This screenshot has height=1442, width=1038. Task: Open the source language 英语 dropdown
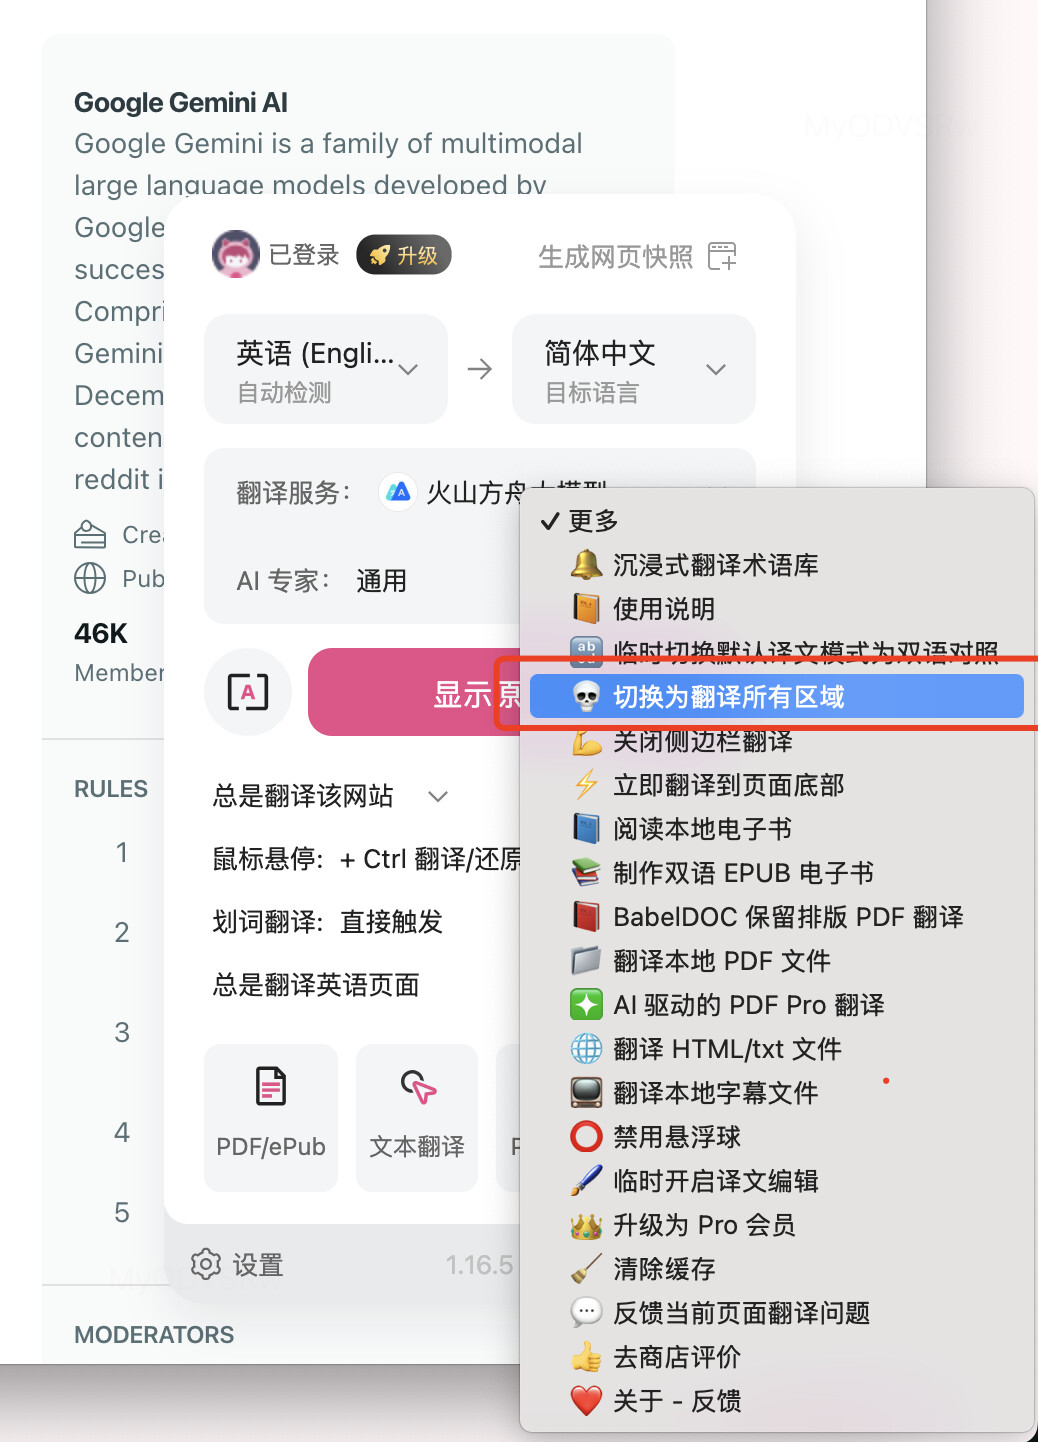(326, 369)
